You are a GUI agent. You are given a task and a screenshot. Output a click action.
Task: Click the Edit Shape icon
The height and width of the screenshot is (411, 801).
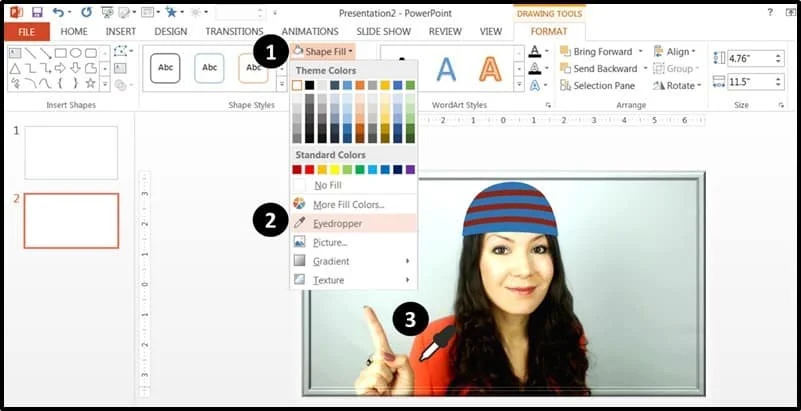(x=122, y=52)
